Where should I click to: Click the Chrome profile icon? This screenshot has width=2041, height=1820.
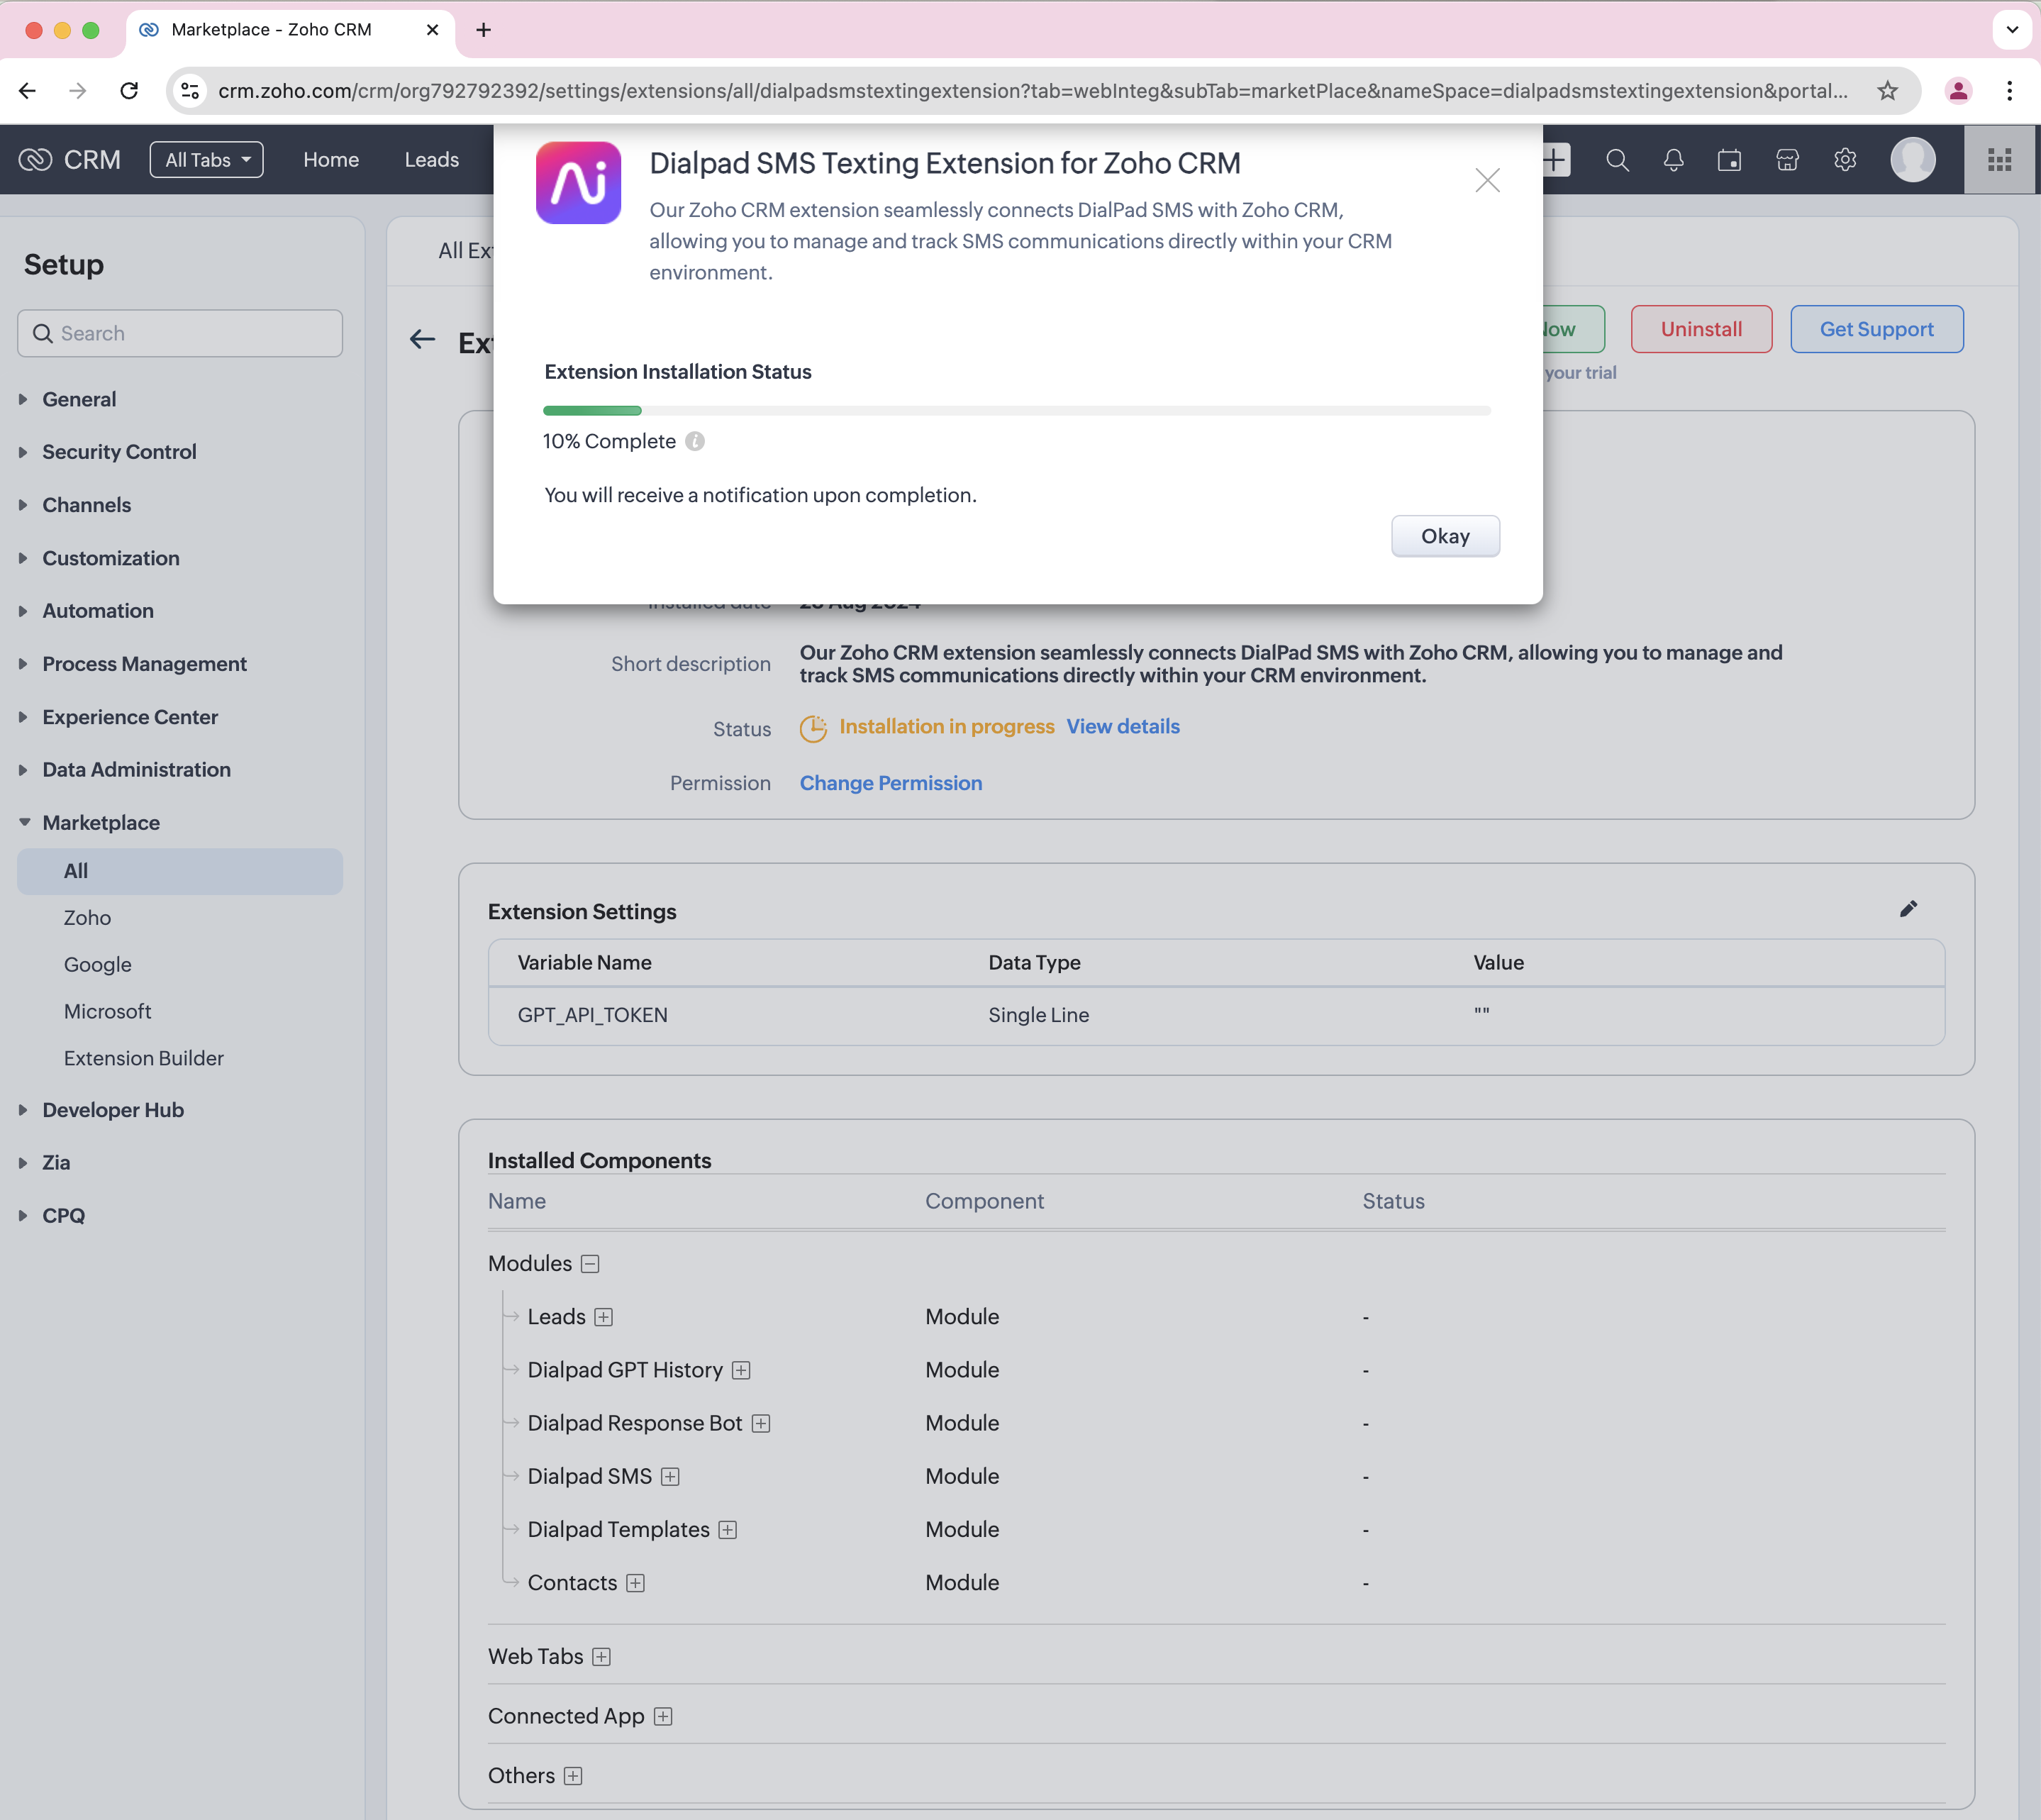pyautogui.click(x=1958, y=91)
